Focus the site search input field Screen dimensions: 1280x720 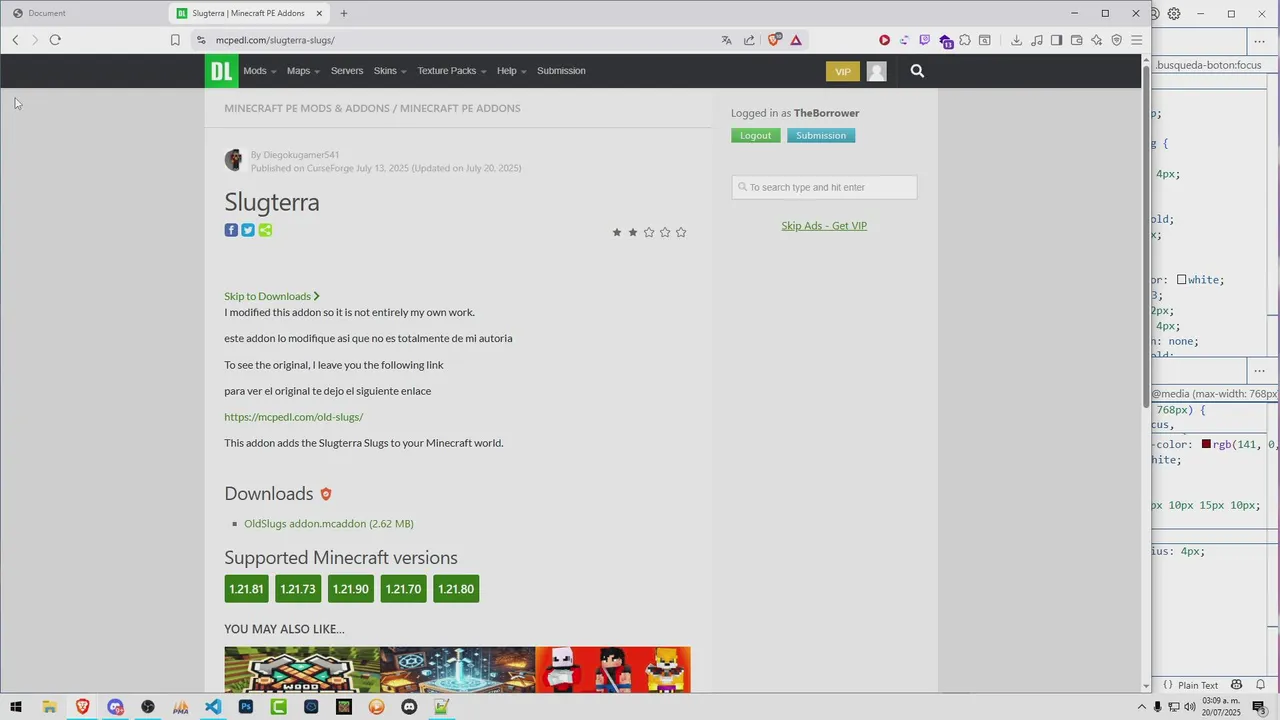824,187
